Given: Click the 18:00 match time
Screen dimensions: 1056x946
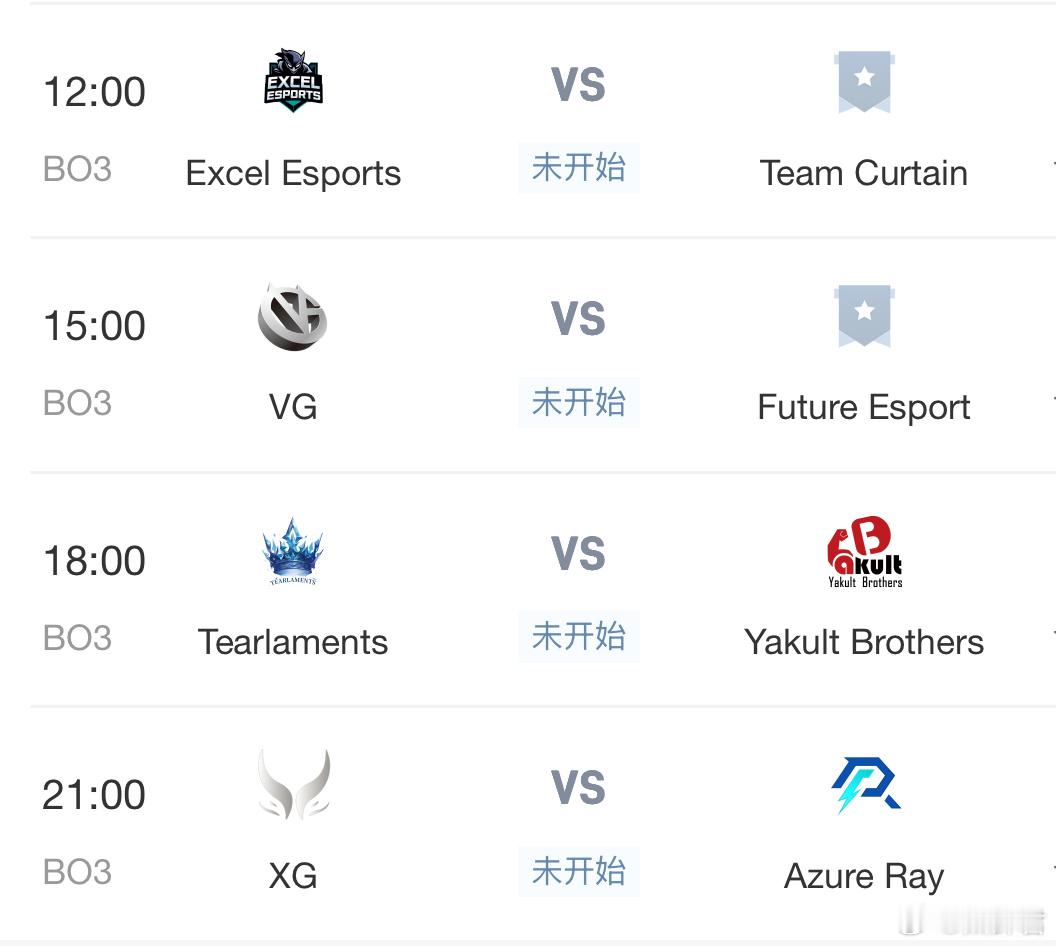Looking at the screenshot, I should [94, 560].
